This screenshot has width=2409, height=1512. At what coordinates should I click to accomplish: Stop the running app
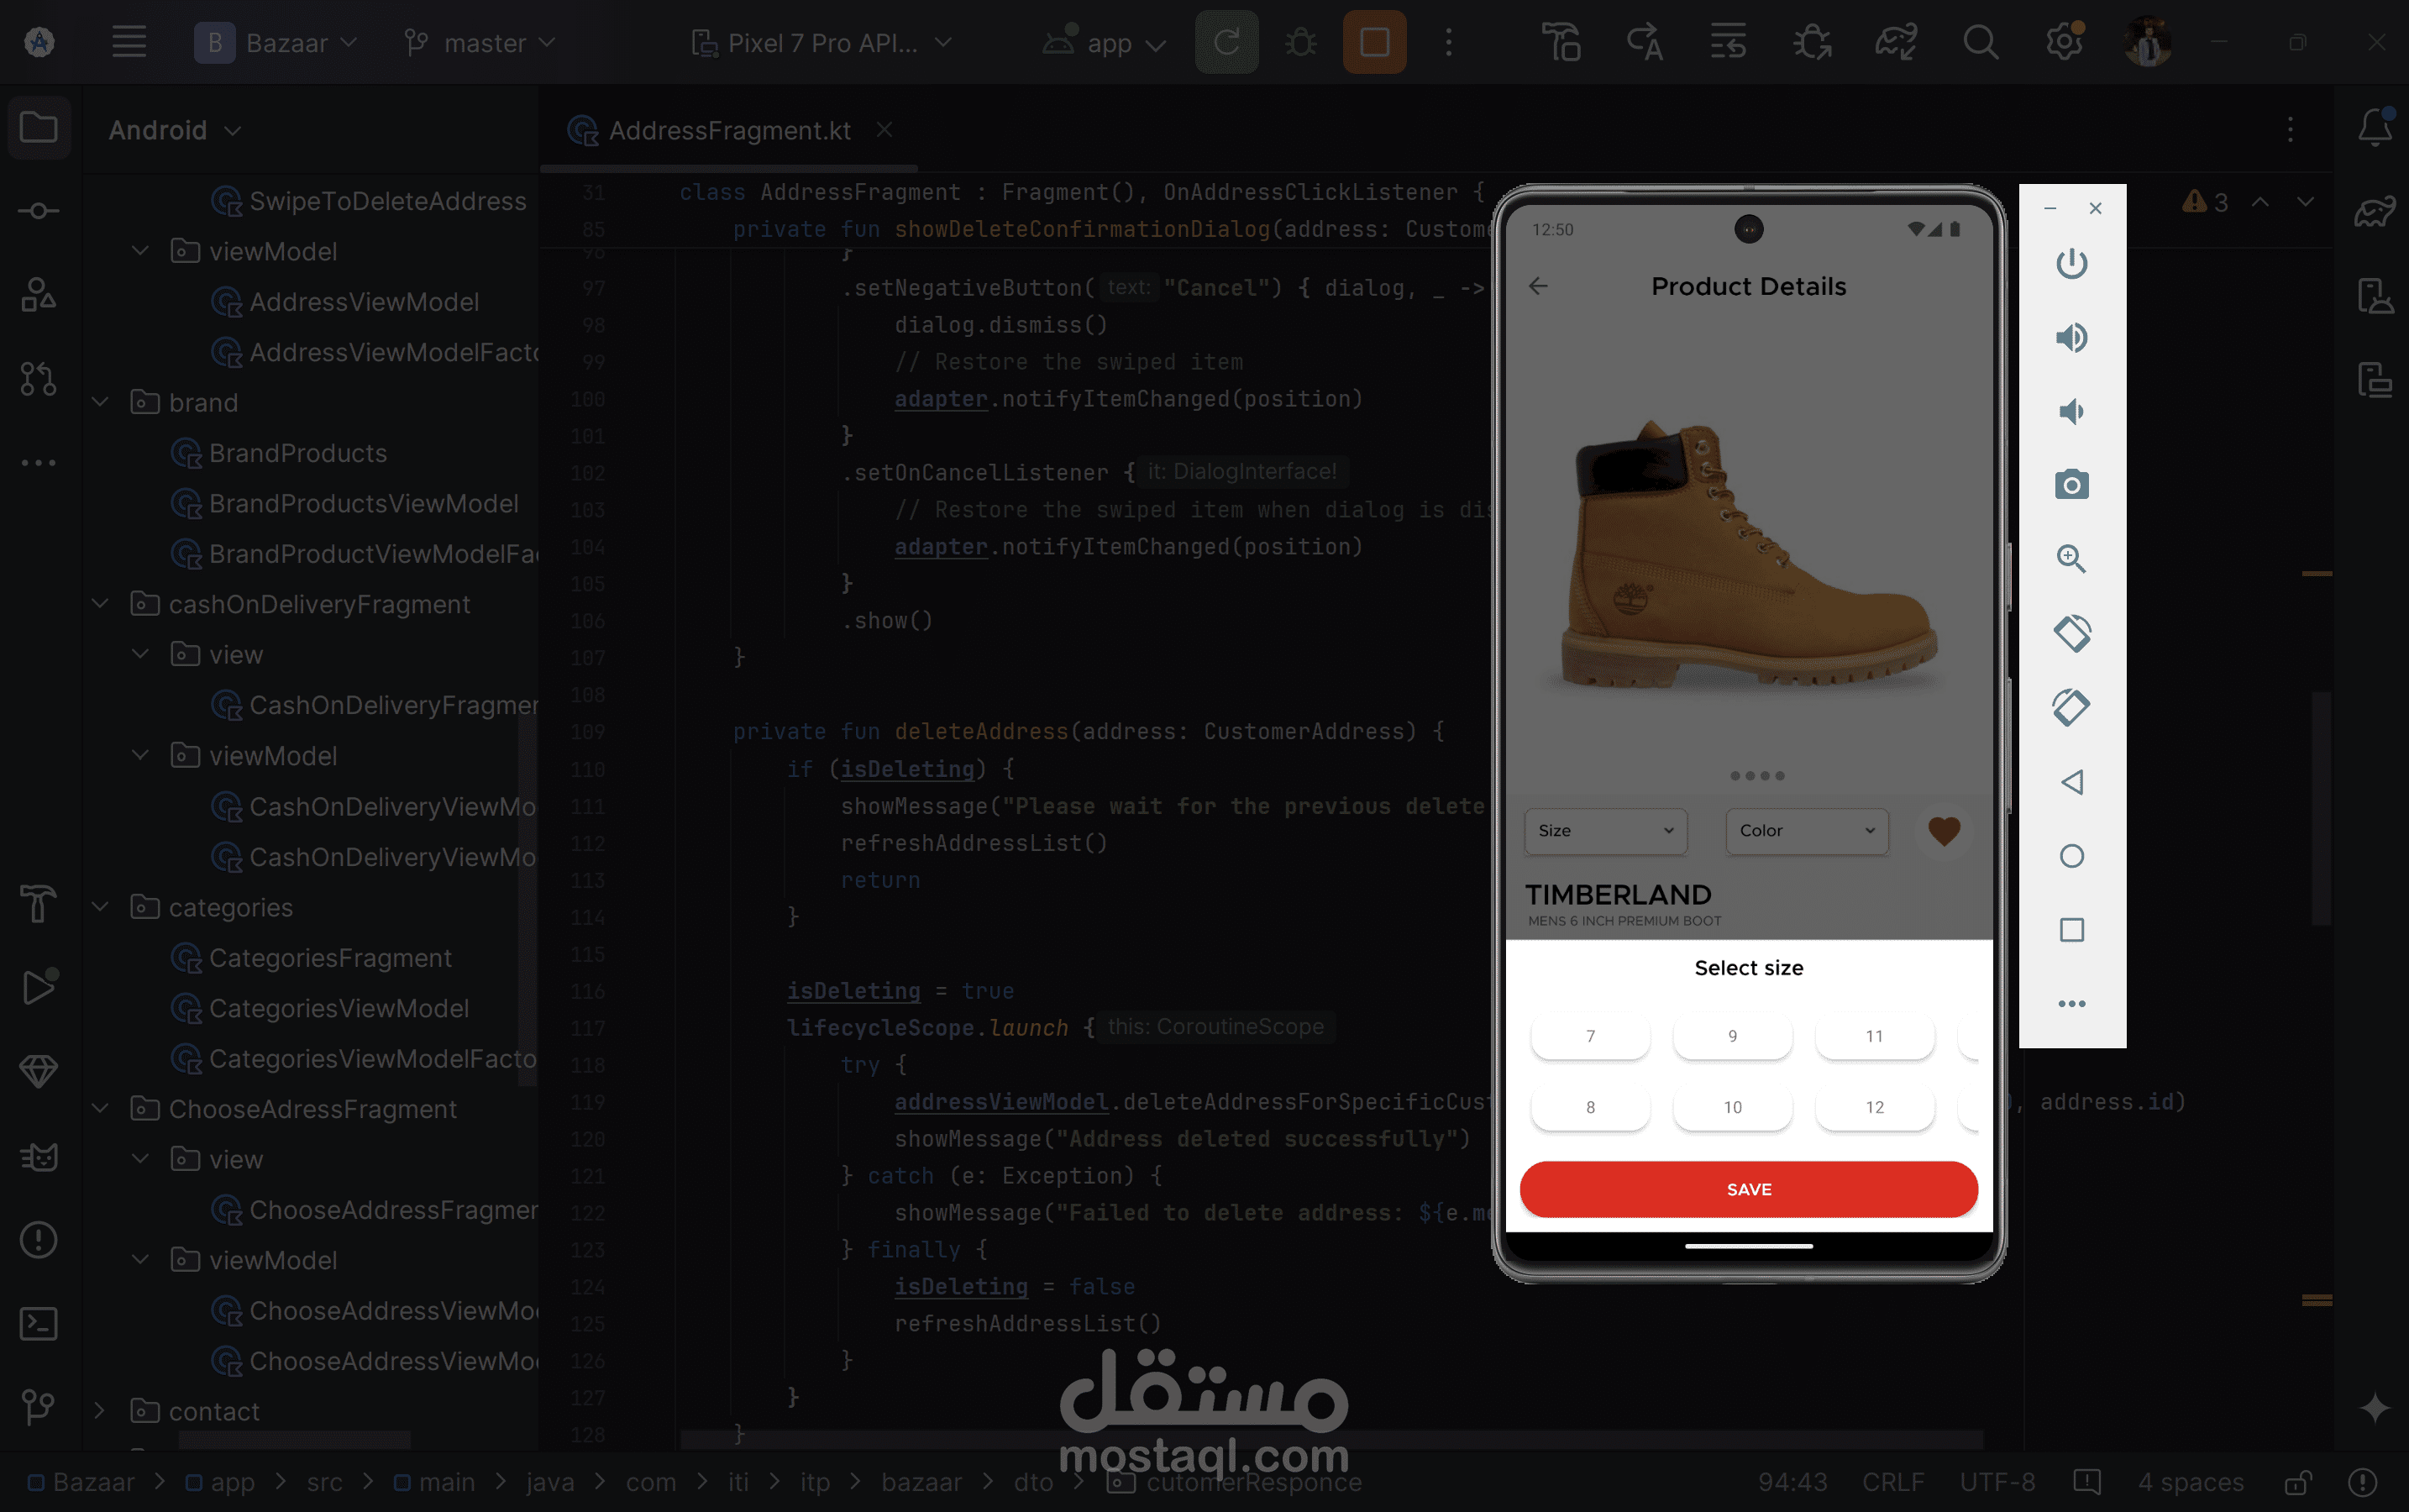click(1374, 42)
